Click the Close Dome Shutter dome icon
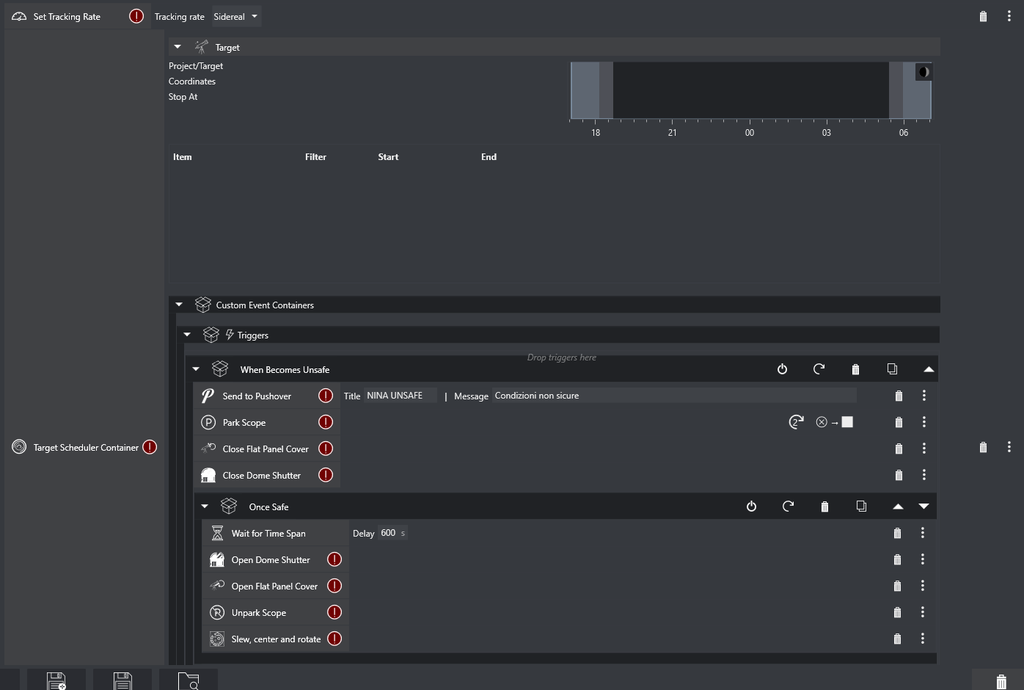Screen dimensions: 1024x690 point(208,475)
